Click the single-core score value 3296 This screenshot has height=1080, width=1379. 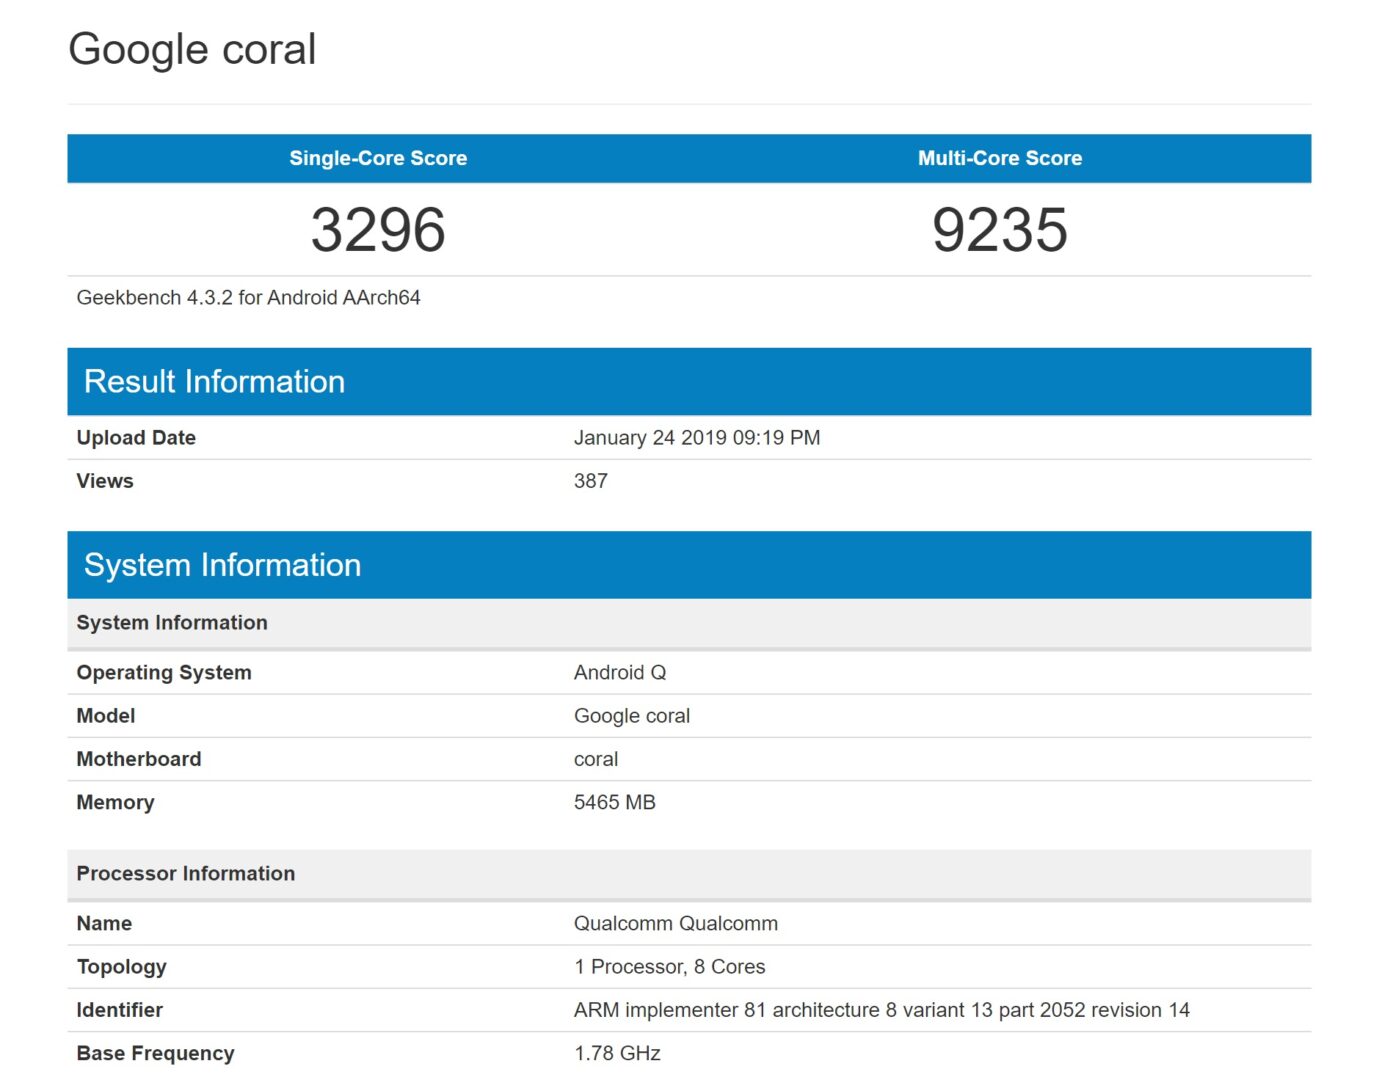377,230
